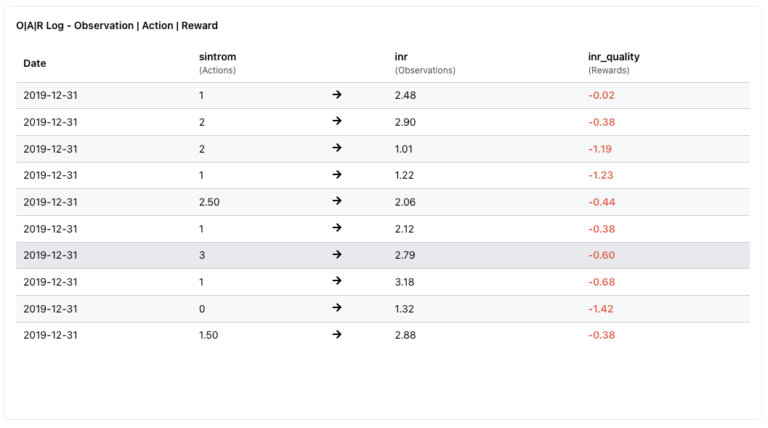Screen dimensions: 768x428
Task: Click the arrow pointing to inr 1.22
Action: pos(337,175)
